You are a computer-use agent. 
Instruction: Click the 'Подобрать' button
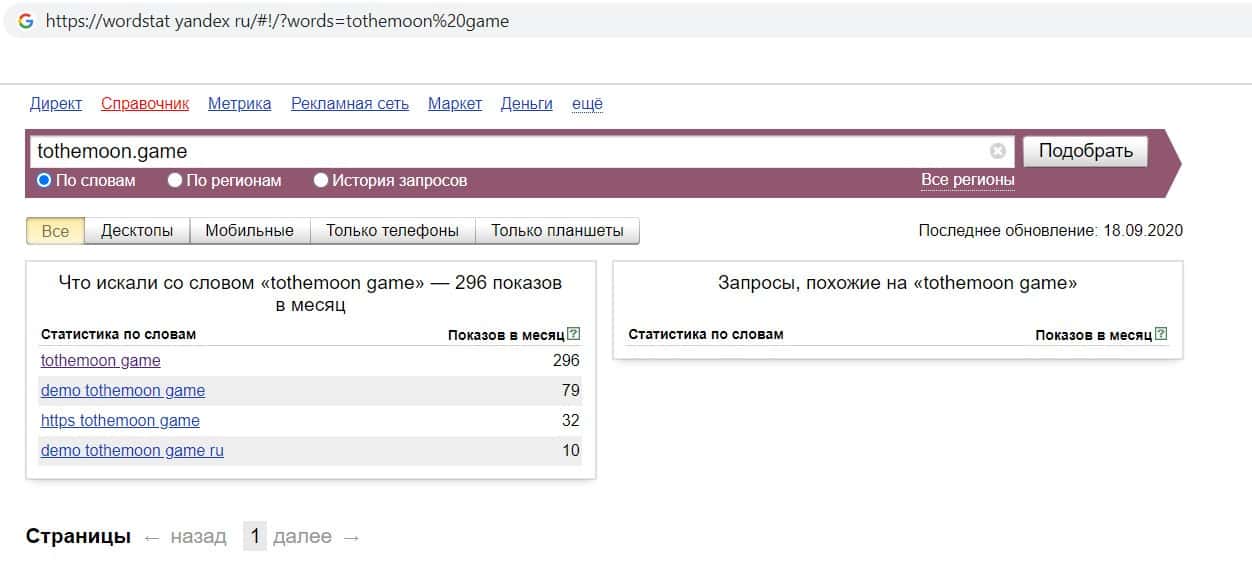point(1085,151)
